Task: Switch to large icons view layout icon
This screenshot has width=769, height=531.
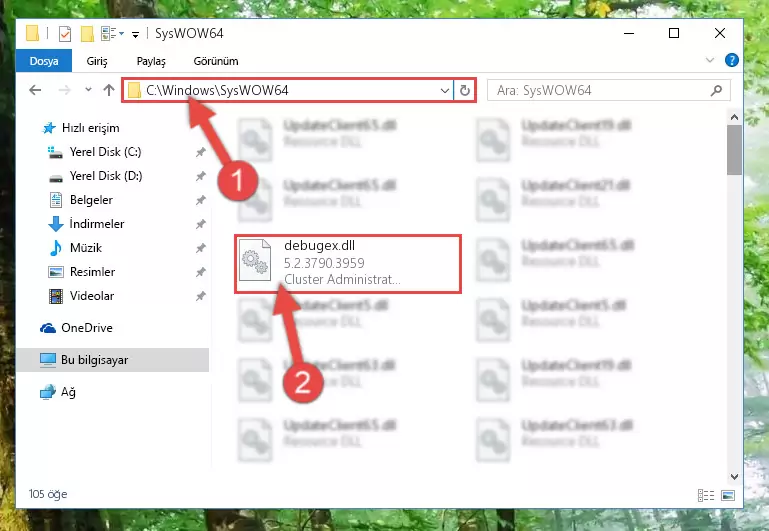Action: coord(728,495)
